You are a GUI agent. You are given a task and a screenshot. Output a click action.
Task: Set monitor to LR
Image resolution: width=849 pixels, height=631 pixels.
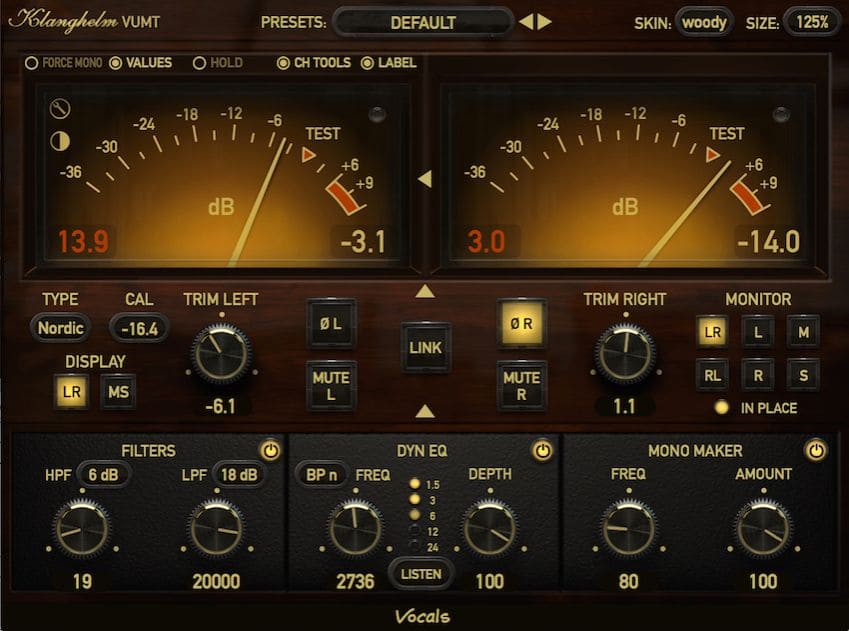coord(712,331)
